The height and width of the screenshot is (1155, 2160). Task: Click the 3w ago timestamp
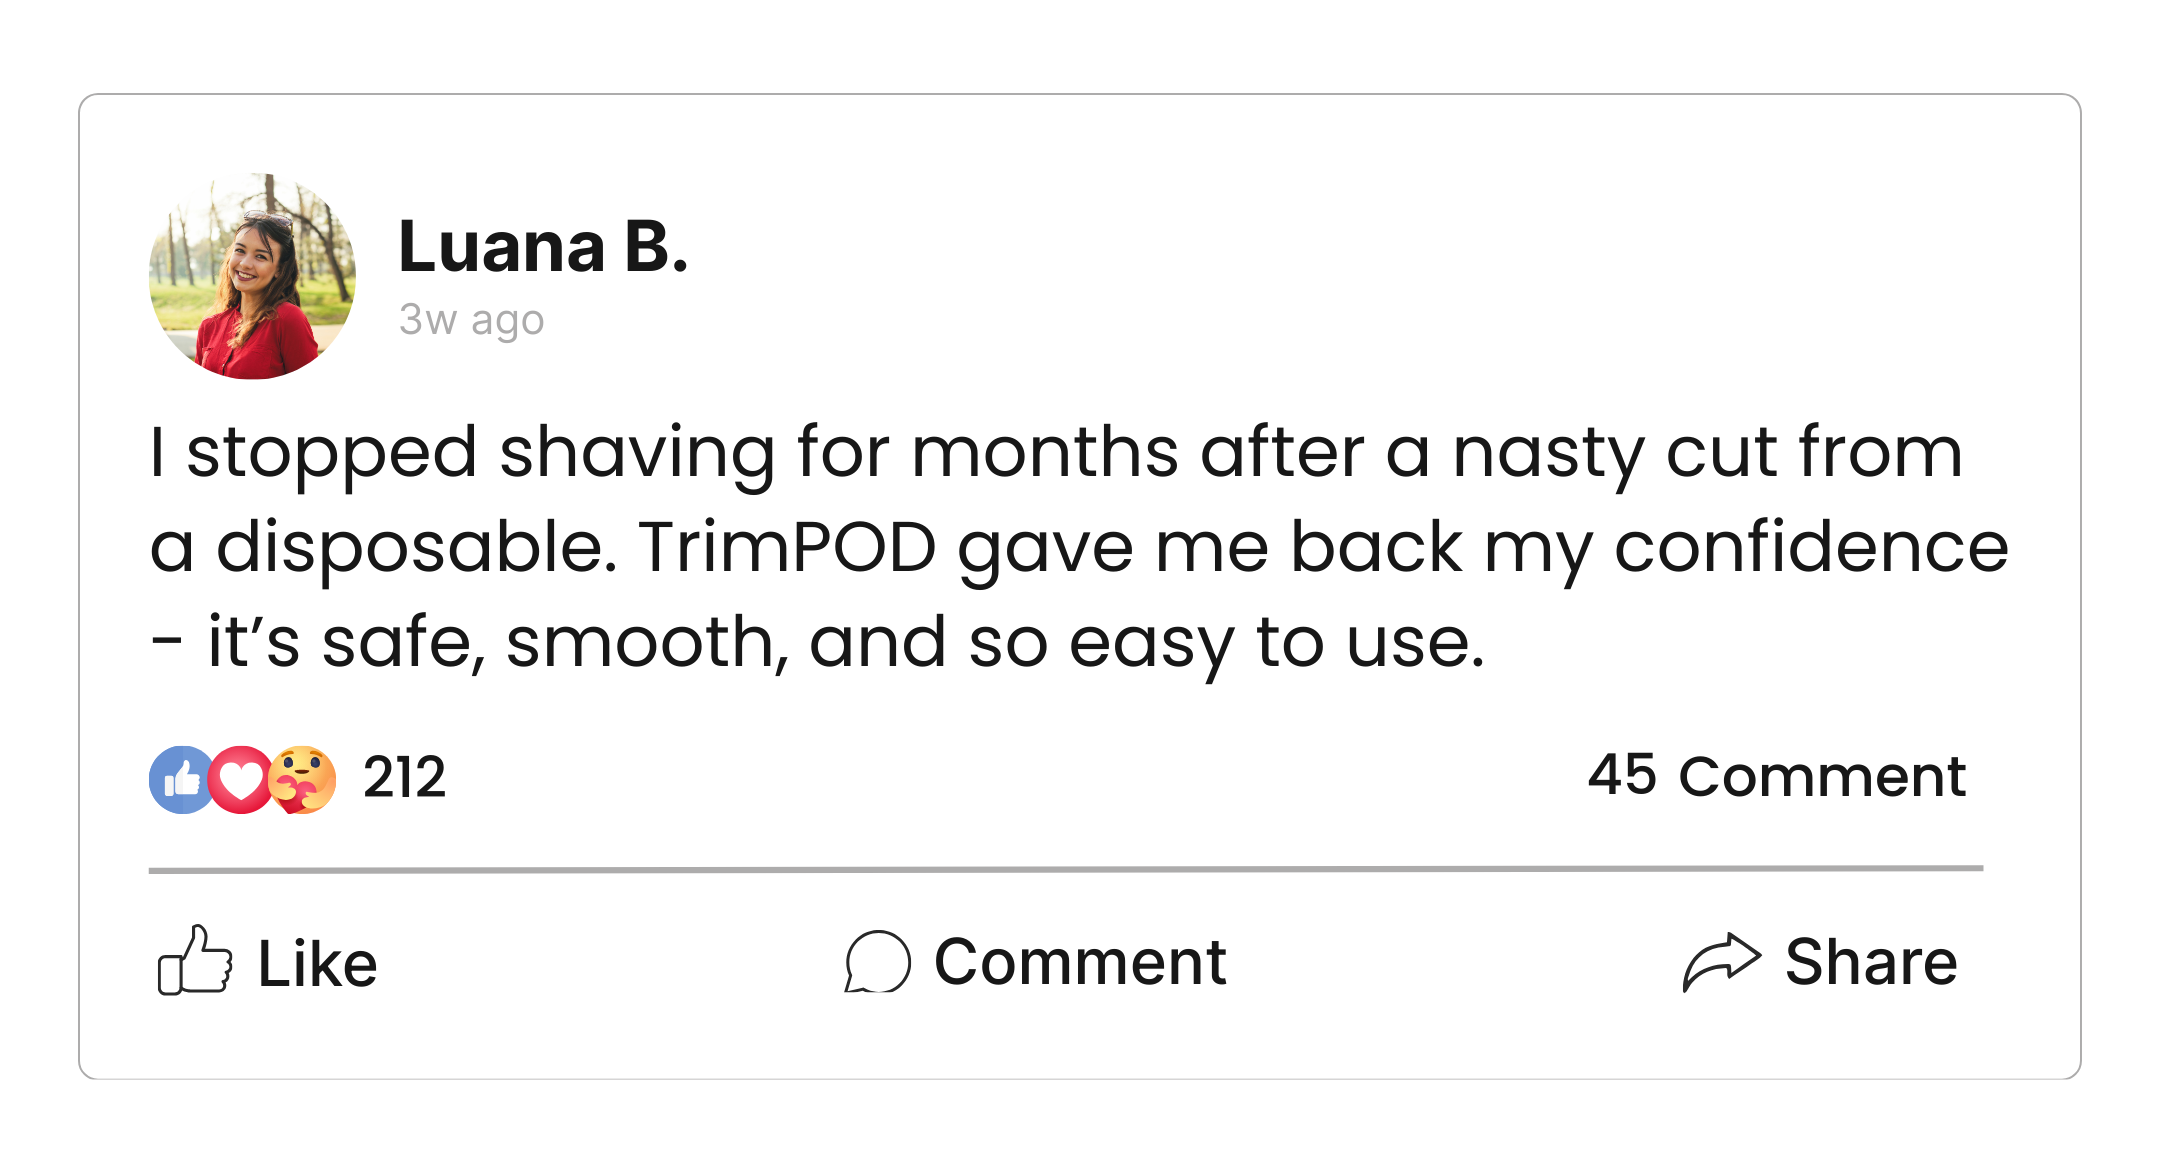click(x=471, y=320)
